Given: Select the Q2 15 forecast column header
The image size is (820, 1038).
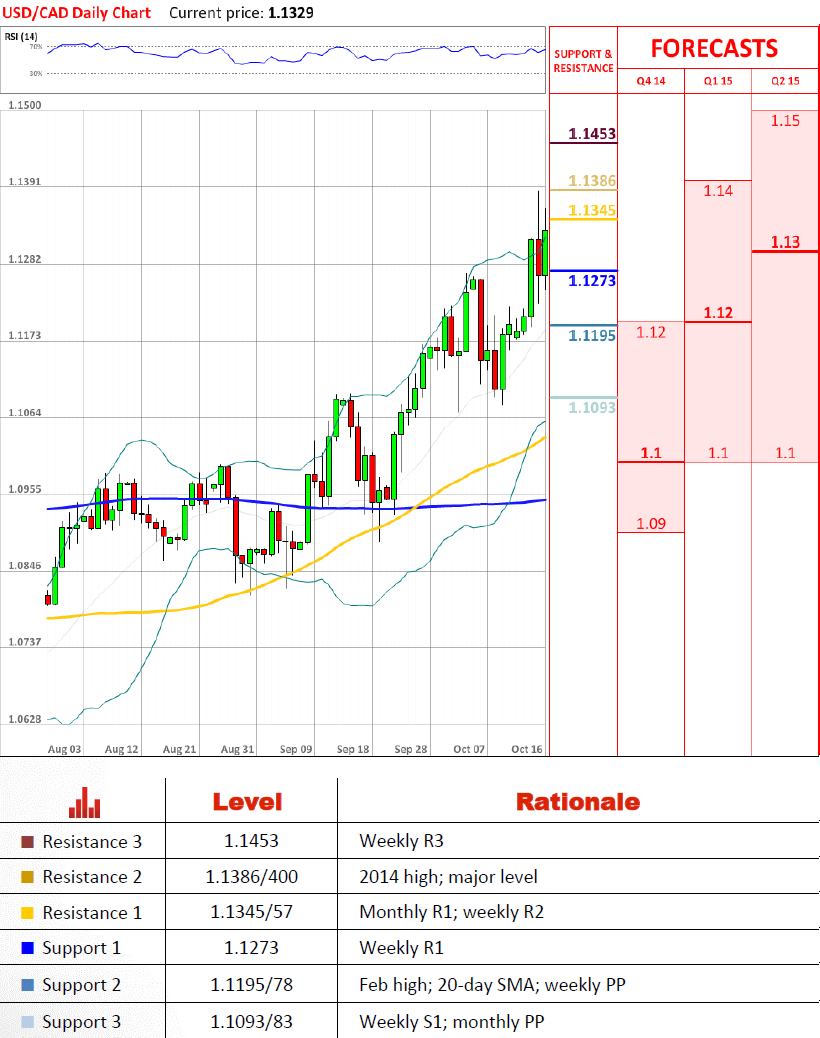Looking at the screenshot, I should (785, 81).
